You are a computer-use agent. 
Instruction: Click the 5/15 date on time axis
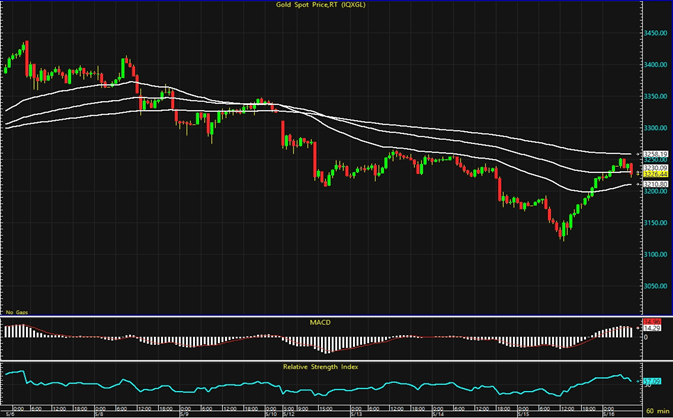point(521,411)
